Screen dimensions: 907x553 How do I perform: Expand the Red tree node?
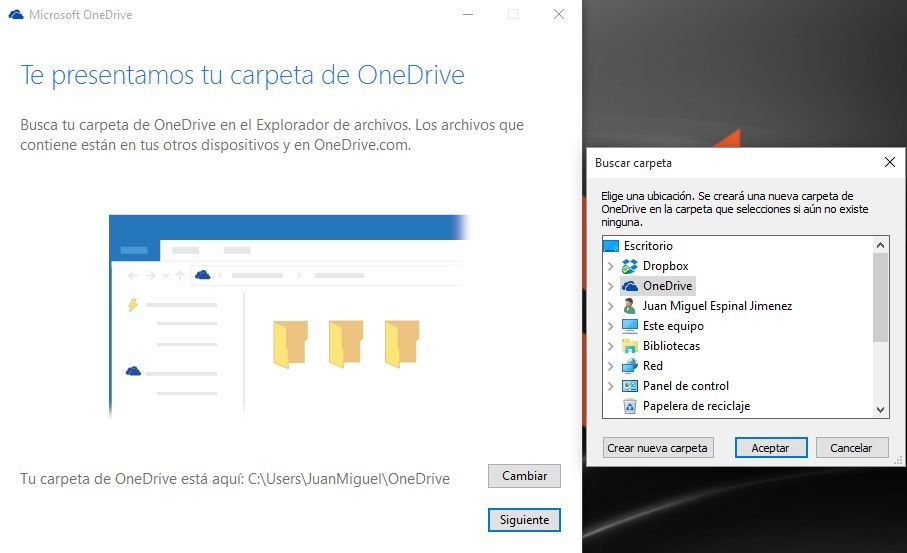pos(610,366)
